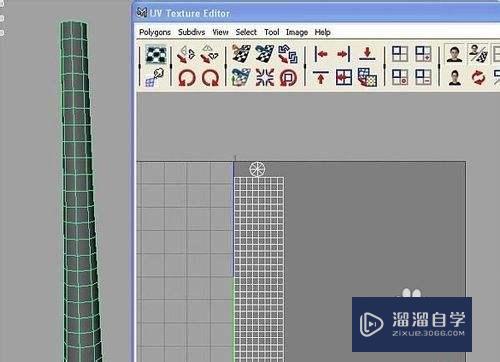Toggle isolate select mode icon

(x=400, y=54)
